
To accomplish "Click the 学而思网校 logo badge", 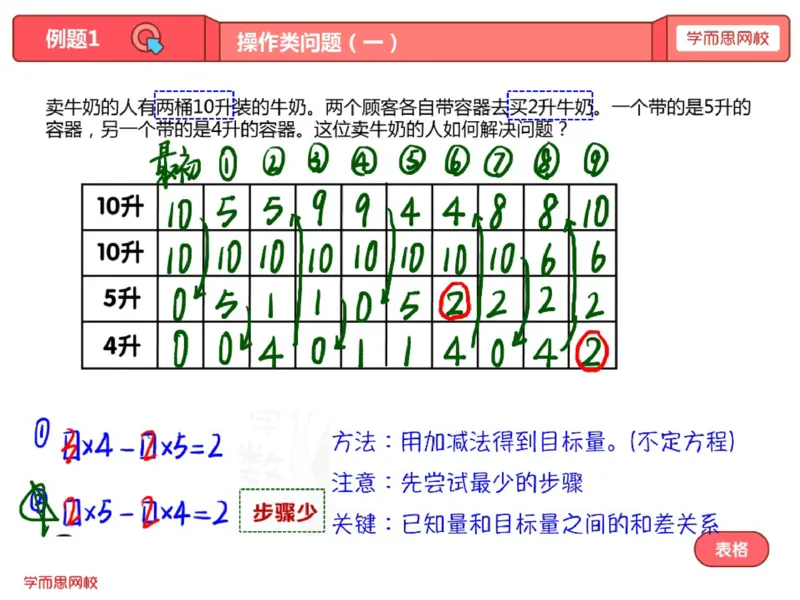I will tap(728, 38).
